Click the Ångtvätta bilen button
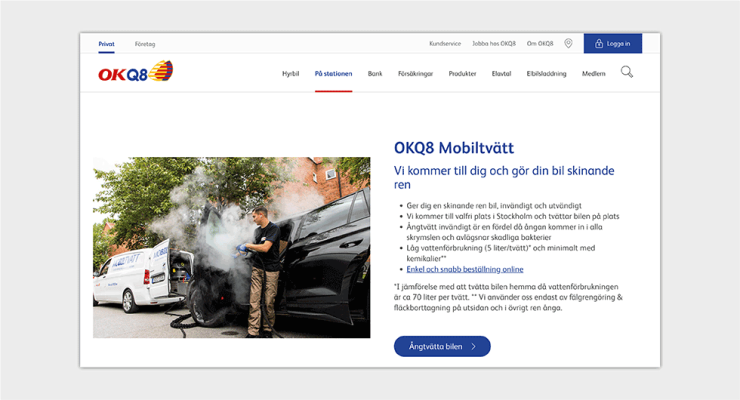 tap(442, 346)
